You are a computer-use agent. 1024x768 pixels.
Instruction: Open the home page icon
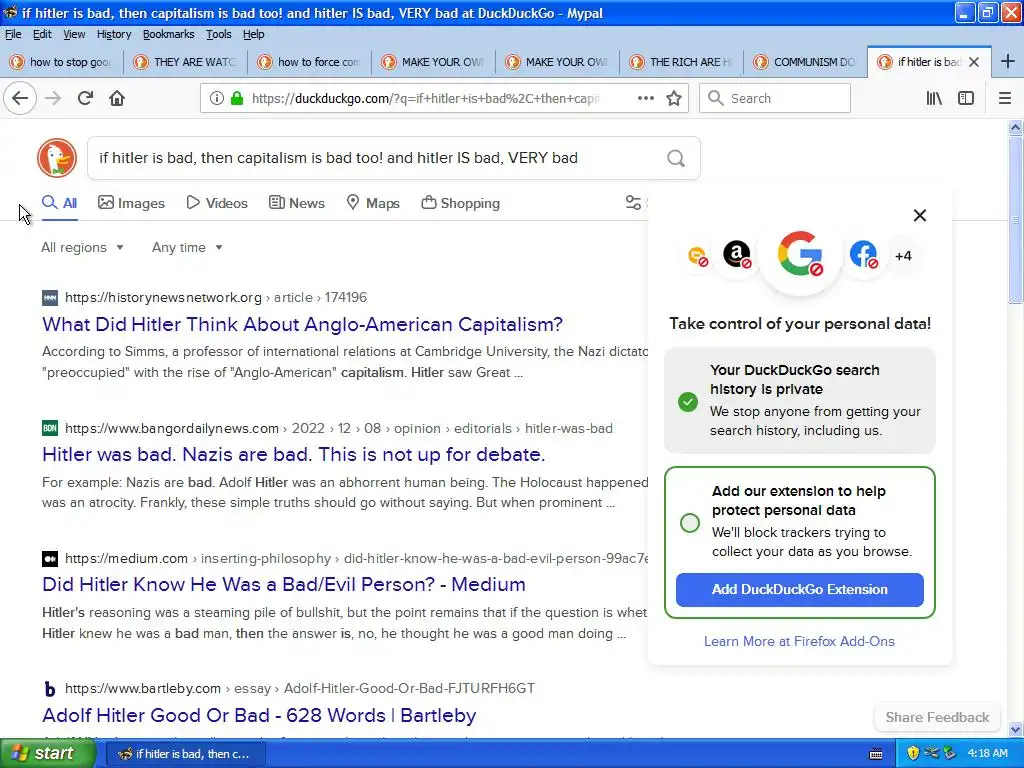click(117, 99)
